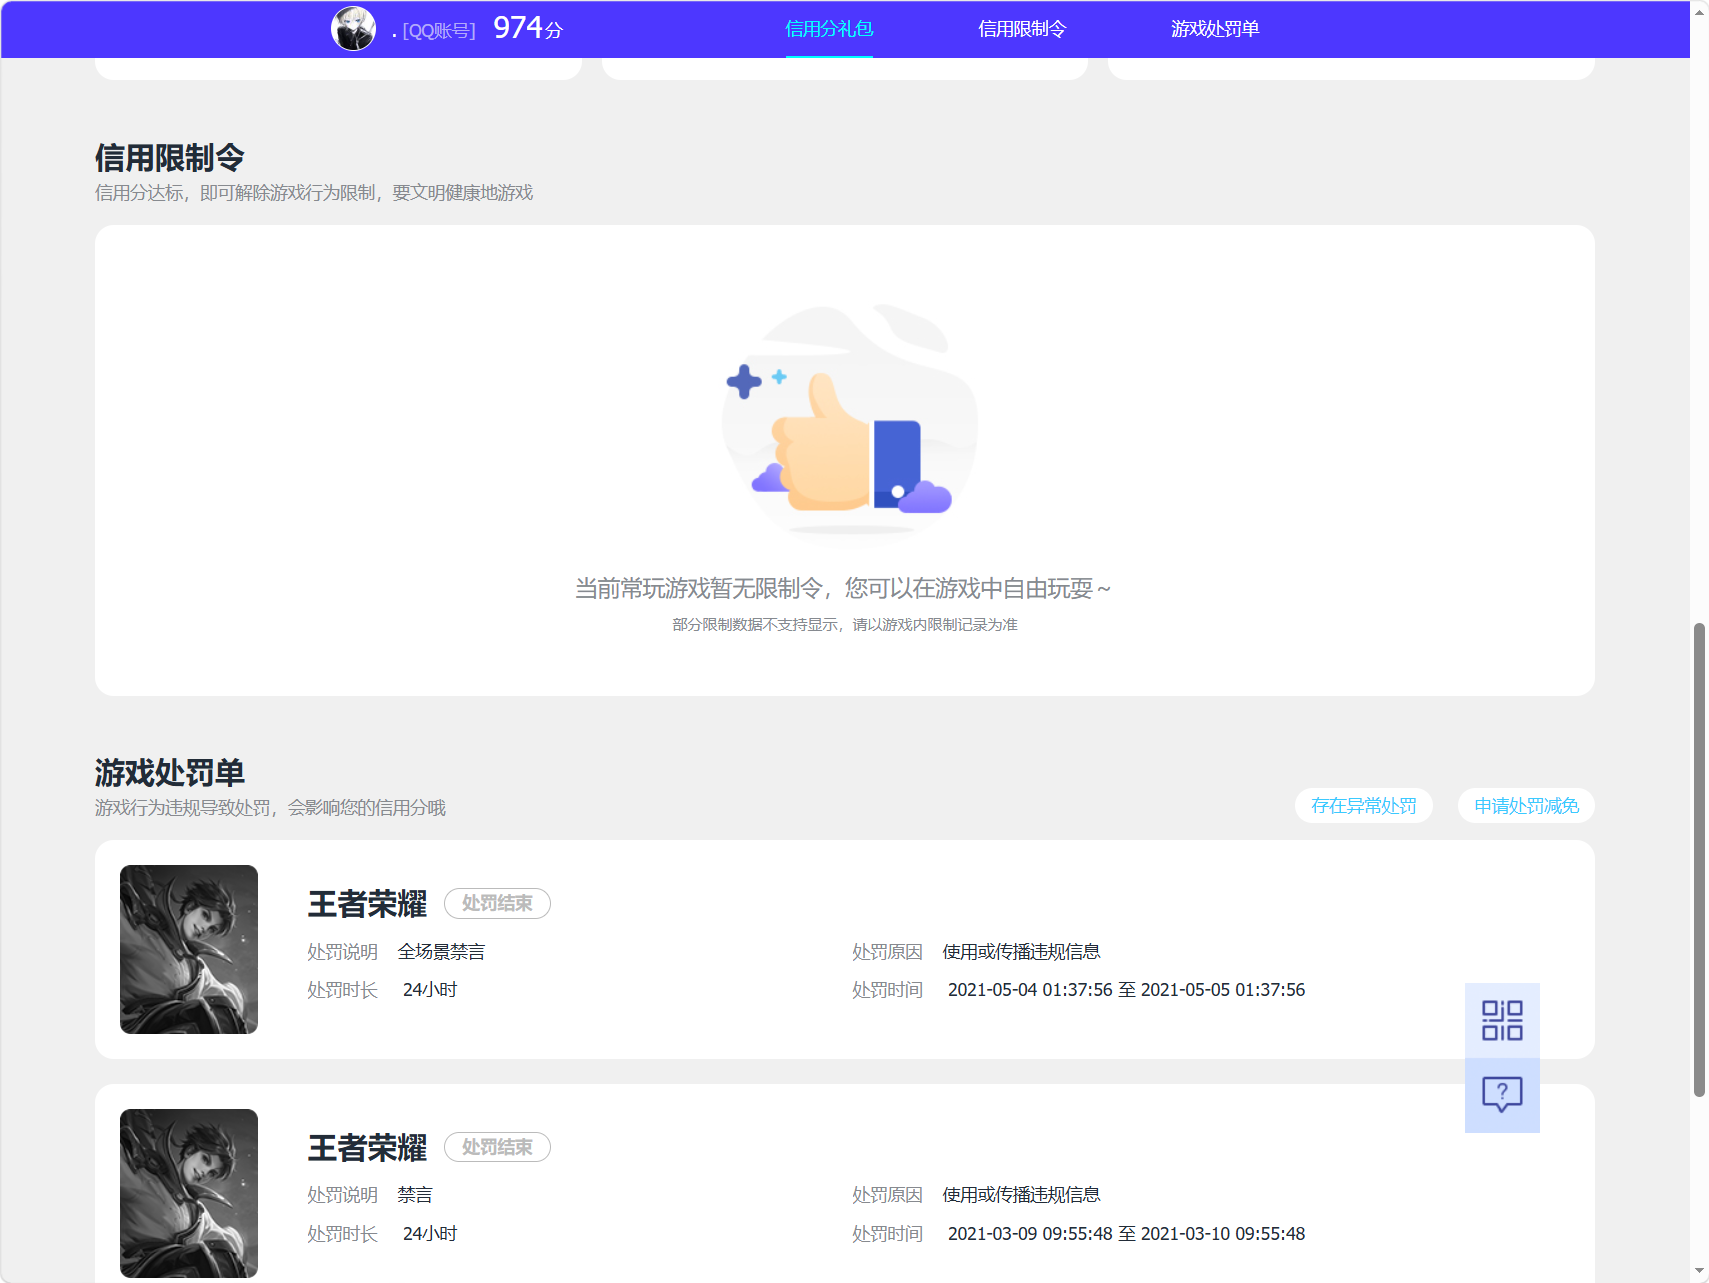Click 处罚结束 badge on 2021-03-09 record
The image size is (1709, 1283).
497,1147
